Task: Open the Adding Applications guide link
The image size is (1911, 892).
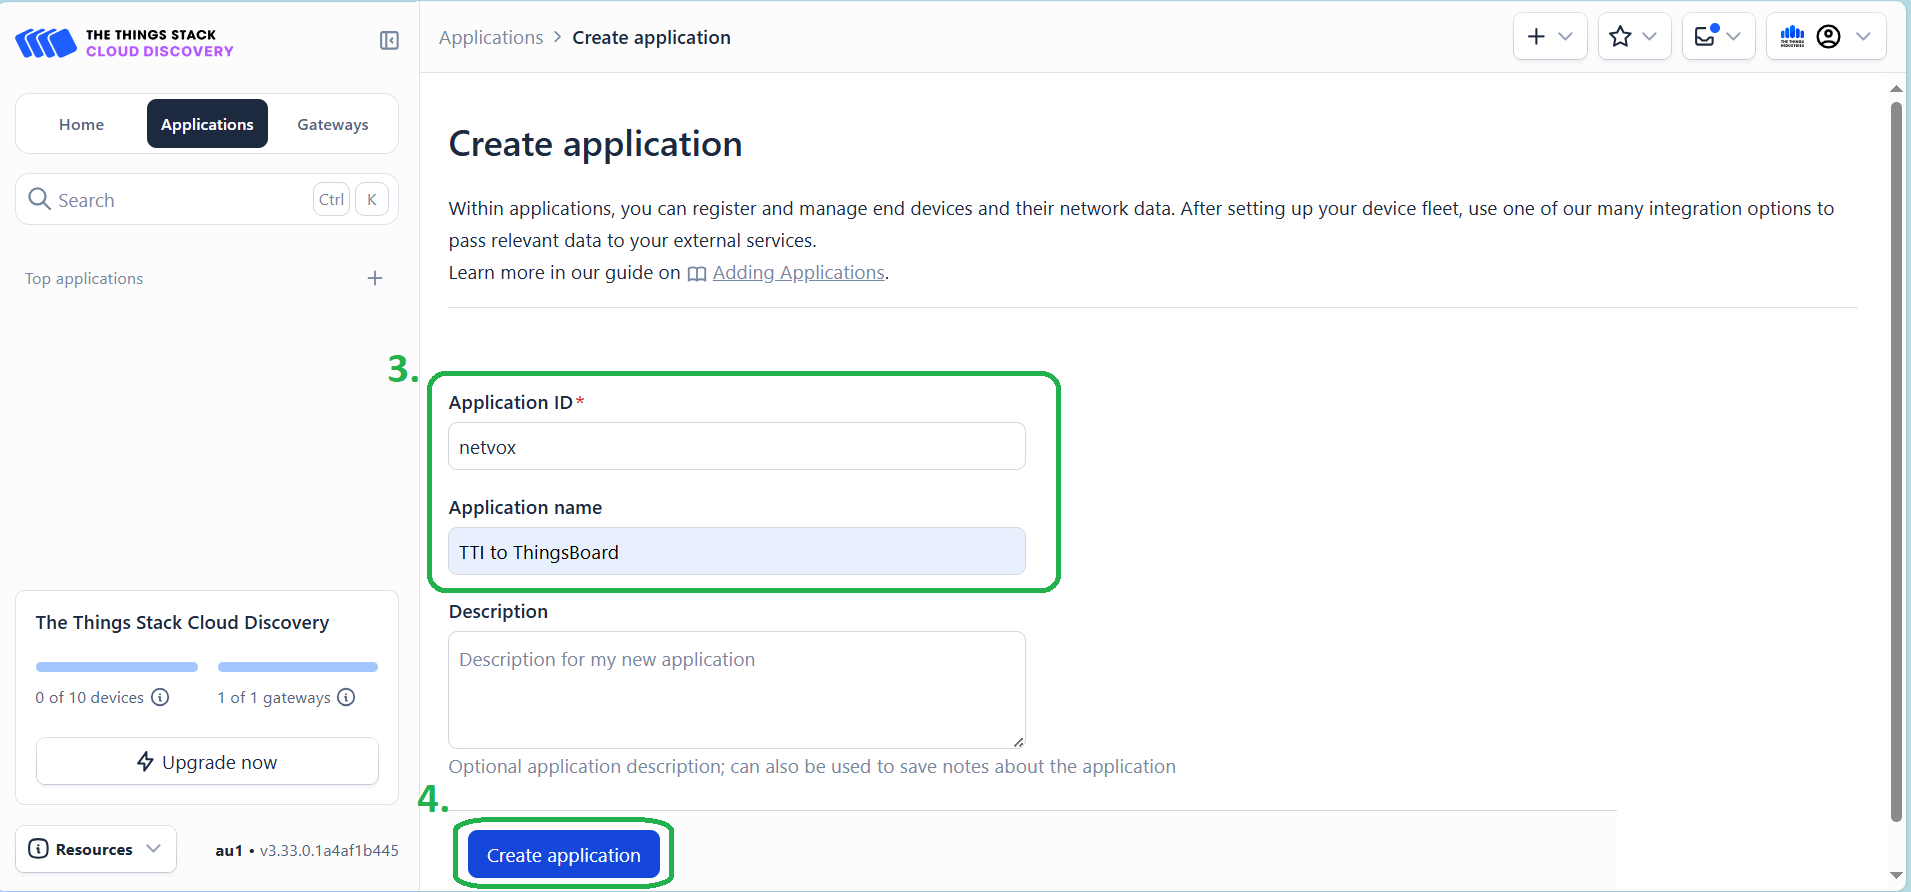Action: tap(798, 273)
